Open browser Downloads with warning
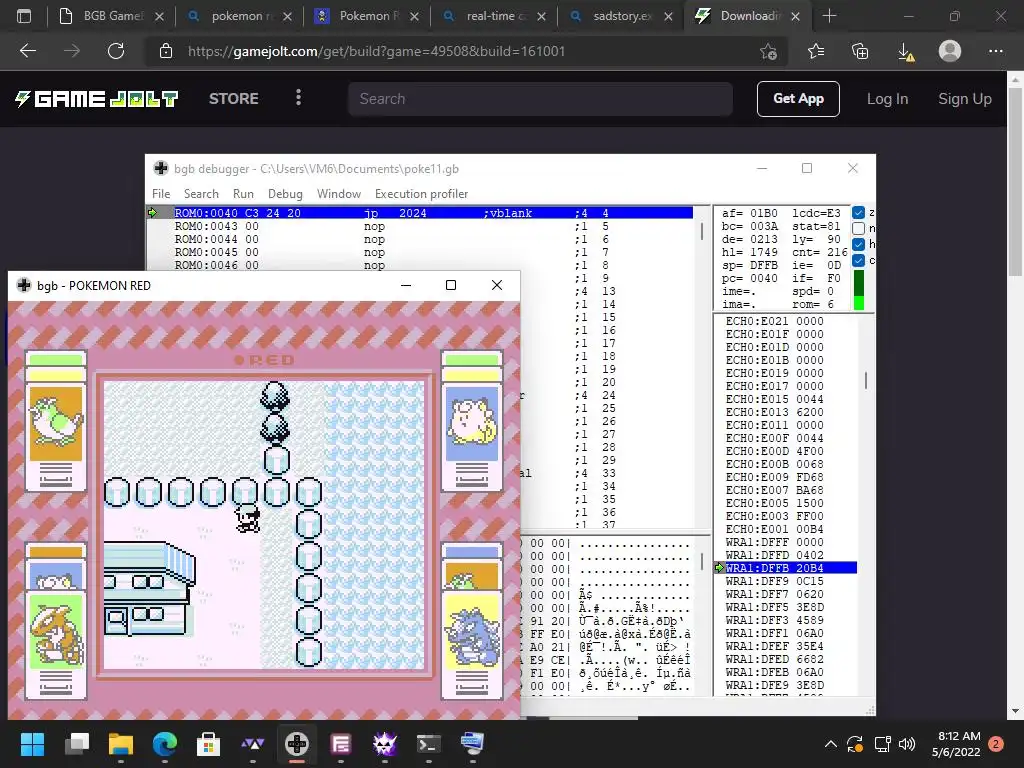The height and width of the screenshot is (768, 1024). coord(905,51)
